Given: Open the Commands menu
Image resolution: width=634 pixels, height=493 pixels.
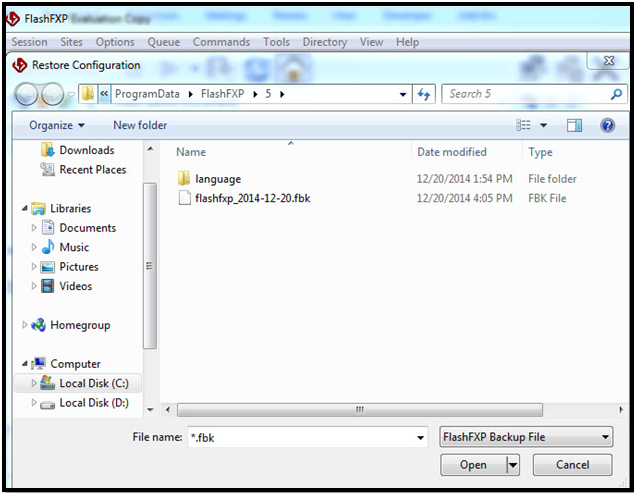Looking at the screenshot, I should 221,42.
